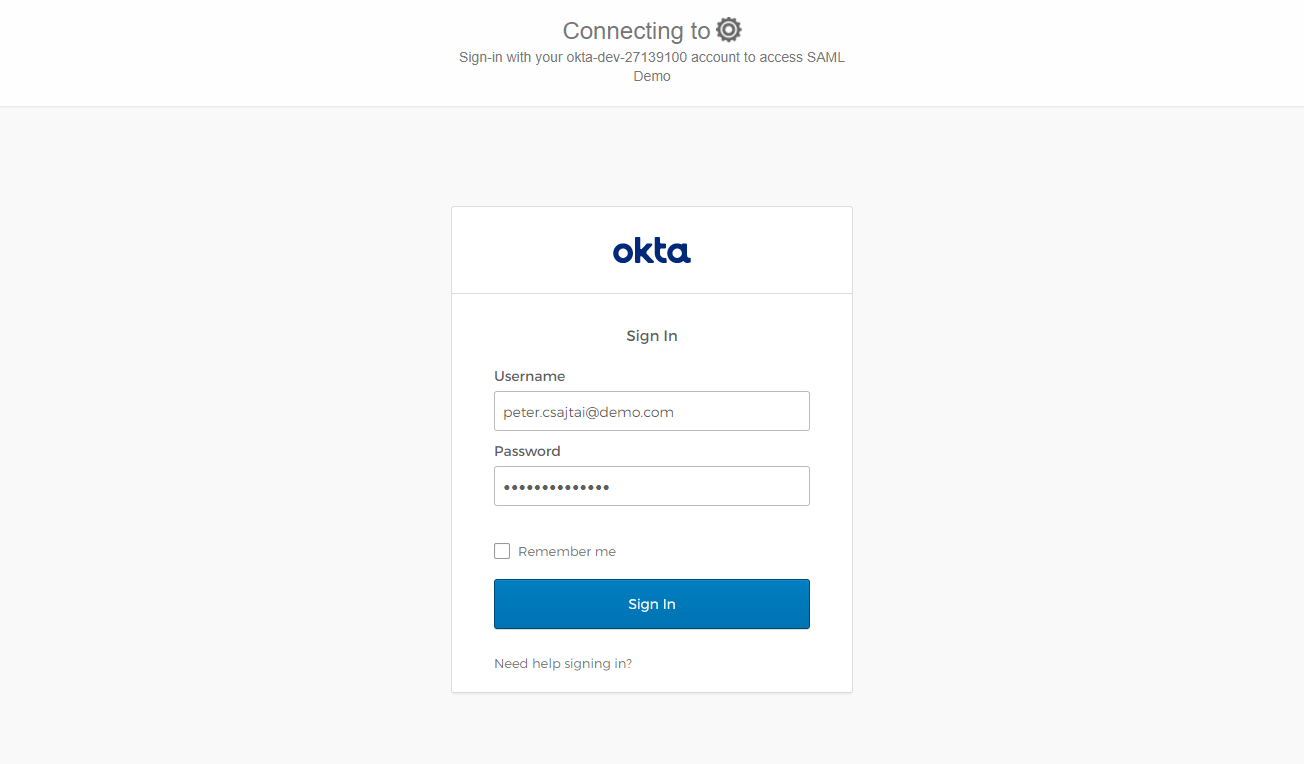The height and width of the screenshot is (764, 1304).
Task: Click the blue Sign In button
Action: click(x=652, y=604)
